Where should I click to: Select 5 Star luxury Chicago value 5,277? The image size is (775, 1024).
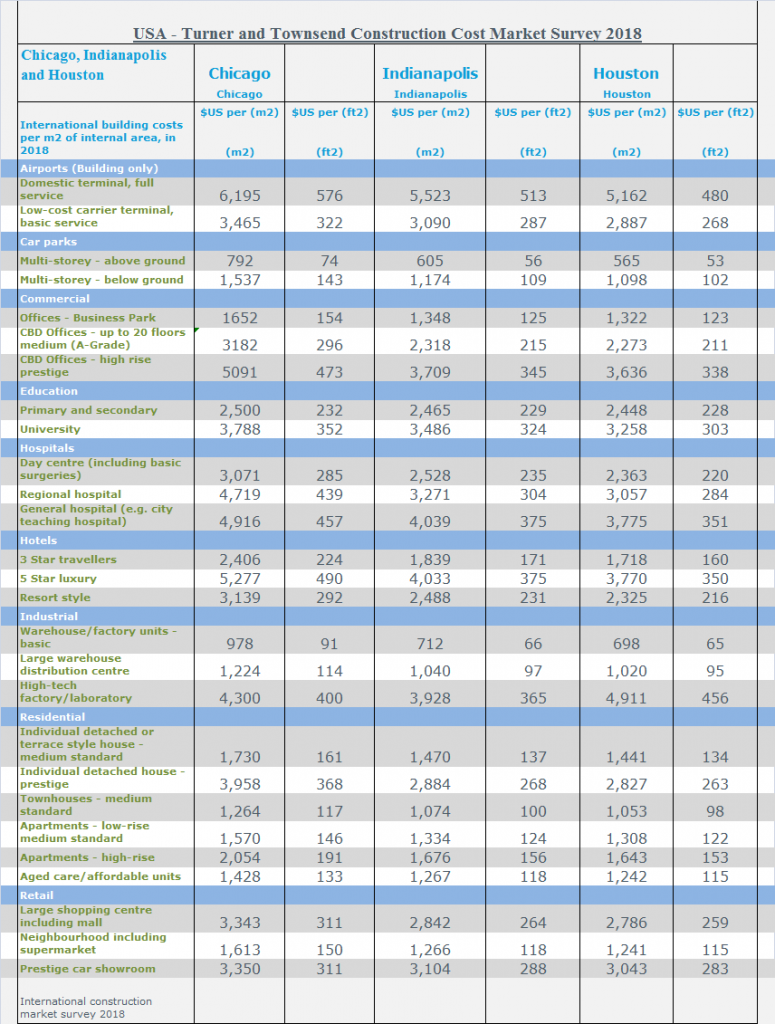[240, 579]
